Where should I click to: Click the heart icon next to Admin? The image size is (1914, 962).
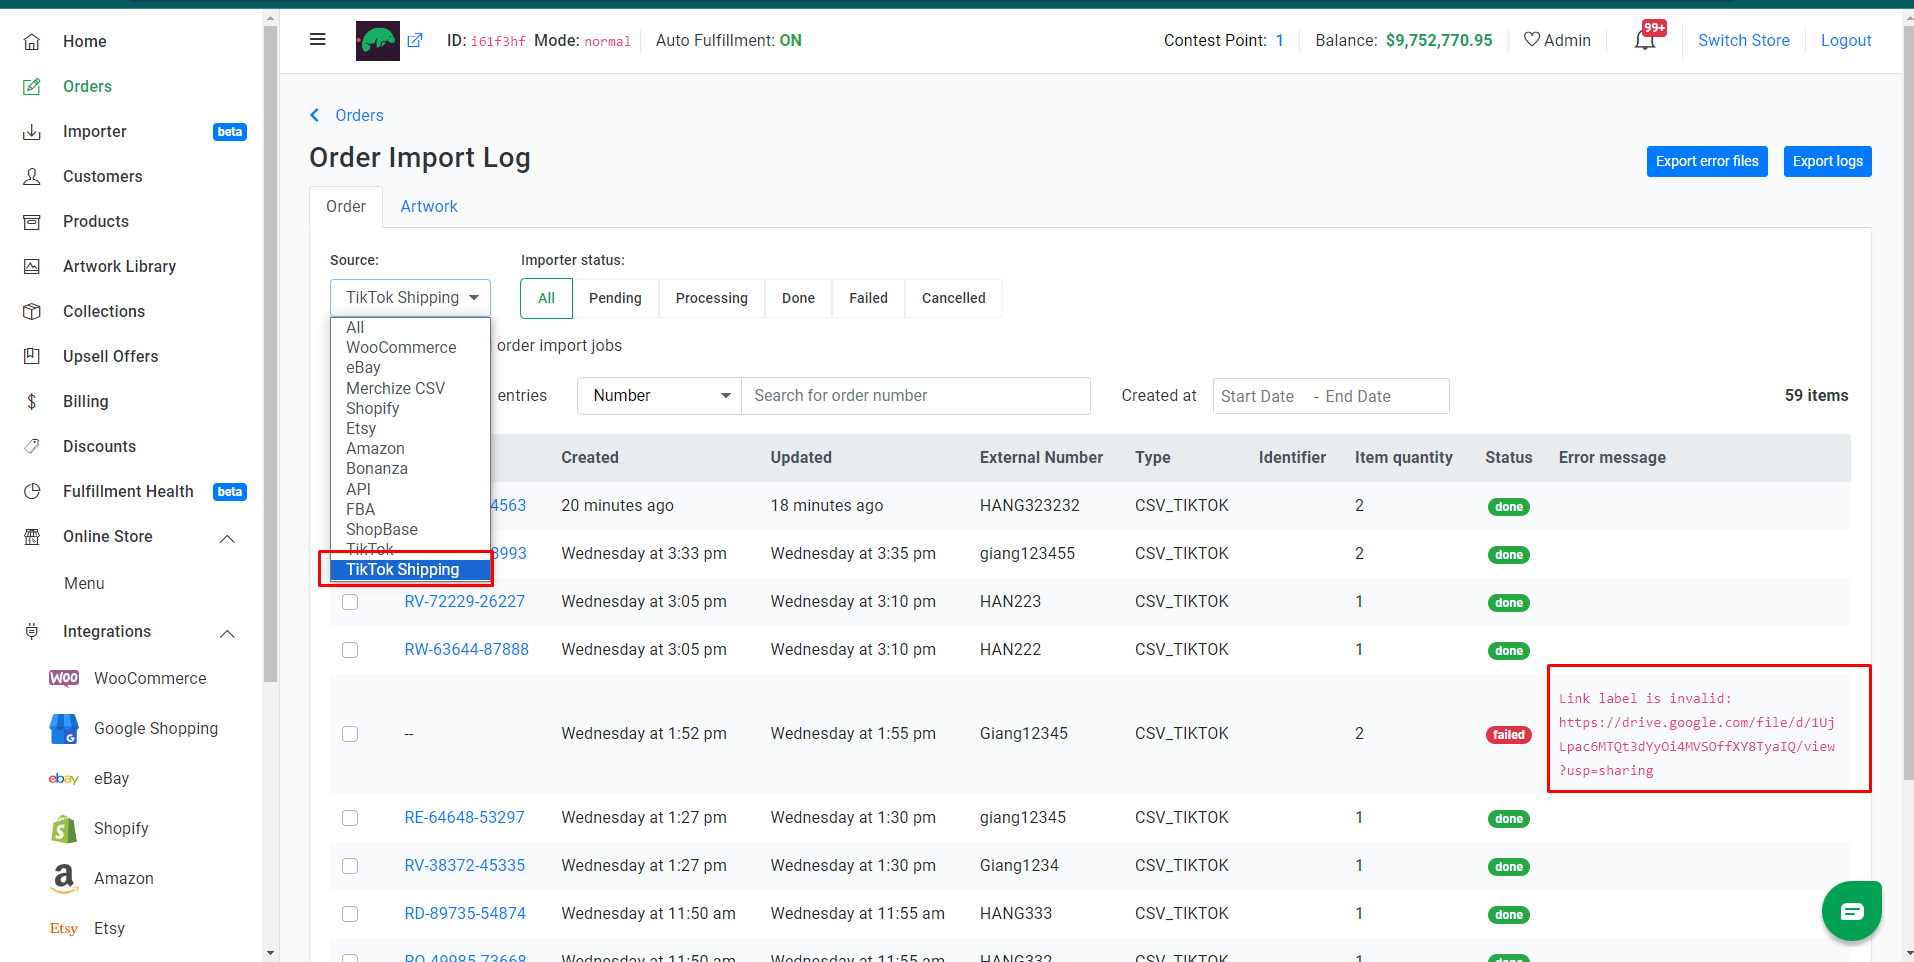coord(1531,40)
